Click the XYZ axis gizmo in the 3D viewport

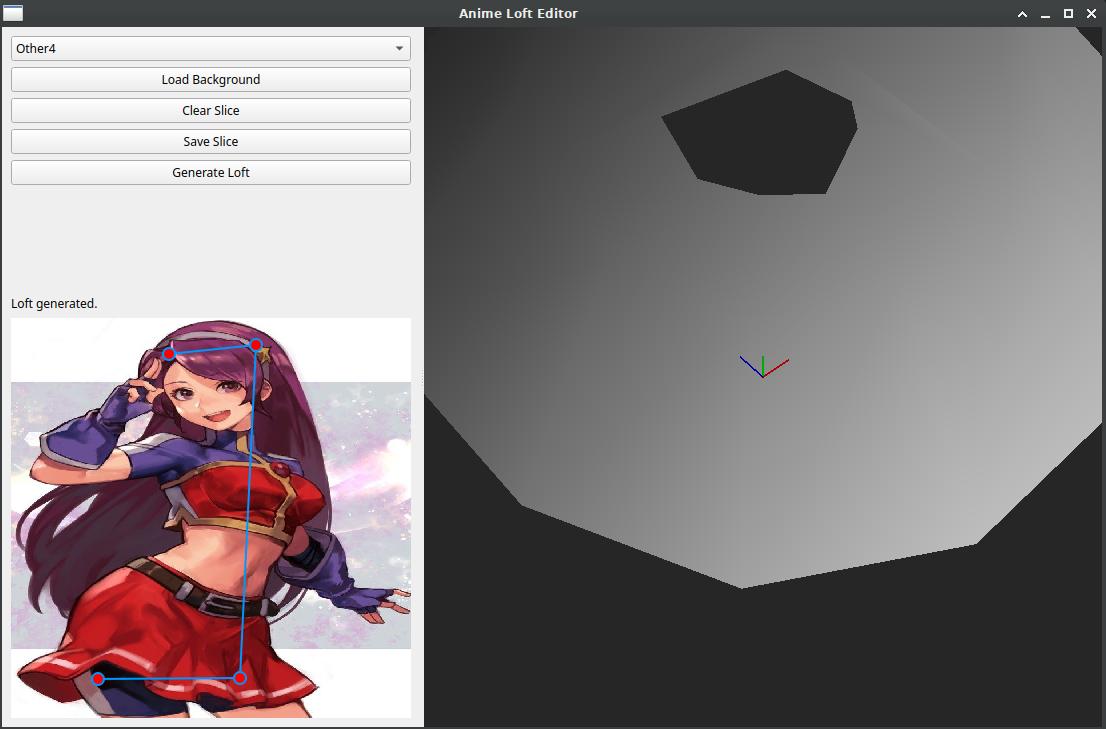pos(763,367)
